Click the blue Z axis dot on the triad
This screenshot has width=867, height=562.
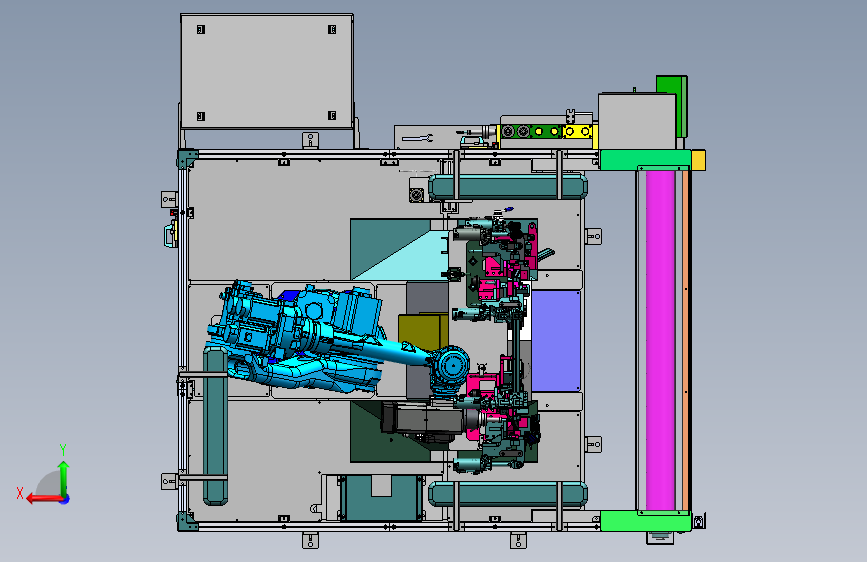pos(65,499)
